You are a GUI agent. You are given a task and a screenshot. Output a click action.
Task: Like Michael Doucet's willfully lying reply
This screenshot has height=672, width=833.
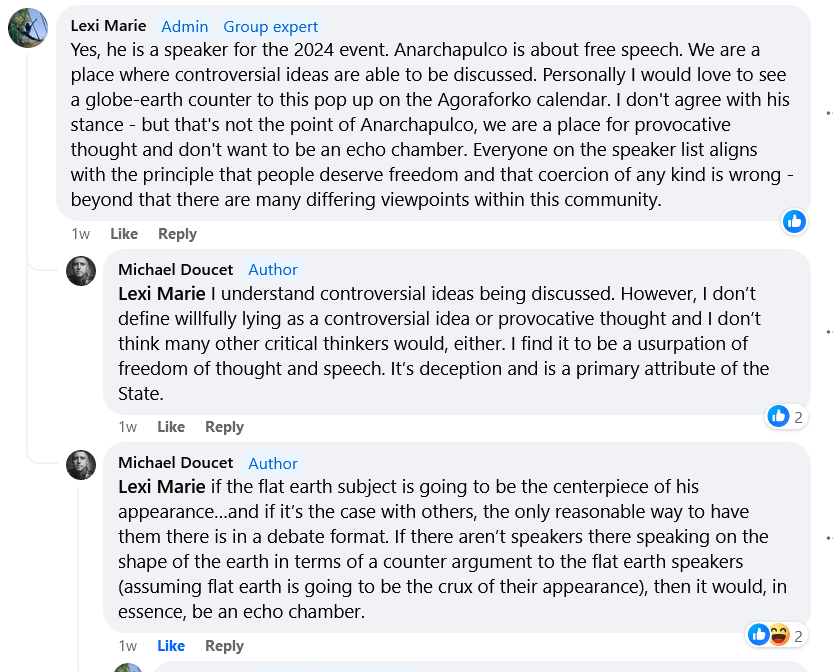(171, 427)
